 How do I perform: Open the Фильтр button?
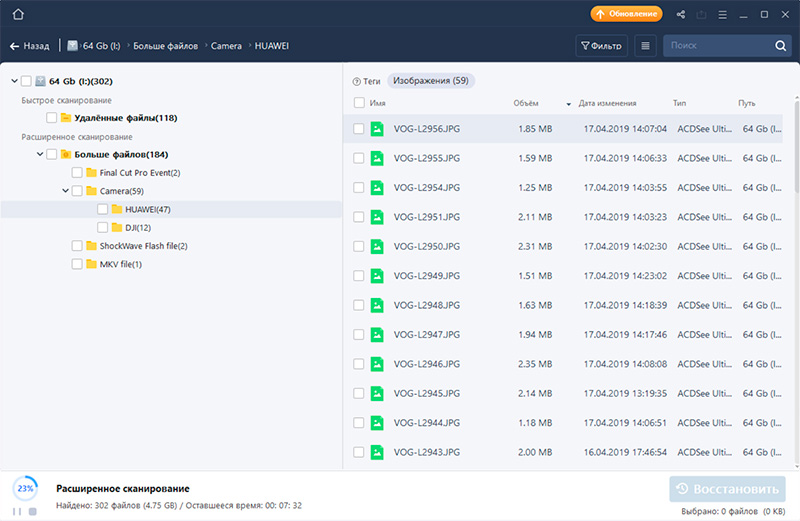coord(601,46)
